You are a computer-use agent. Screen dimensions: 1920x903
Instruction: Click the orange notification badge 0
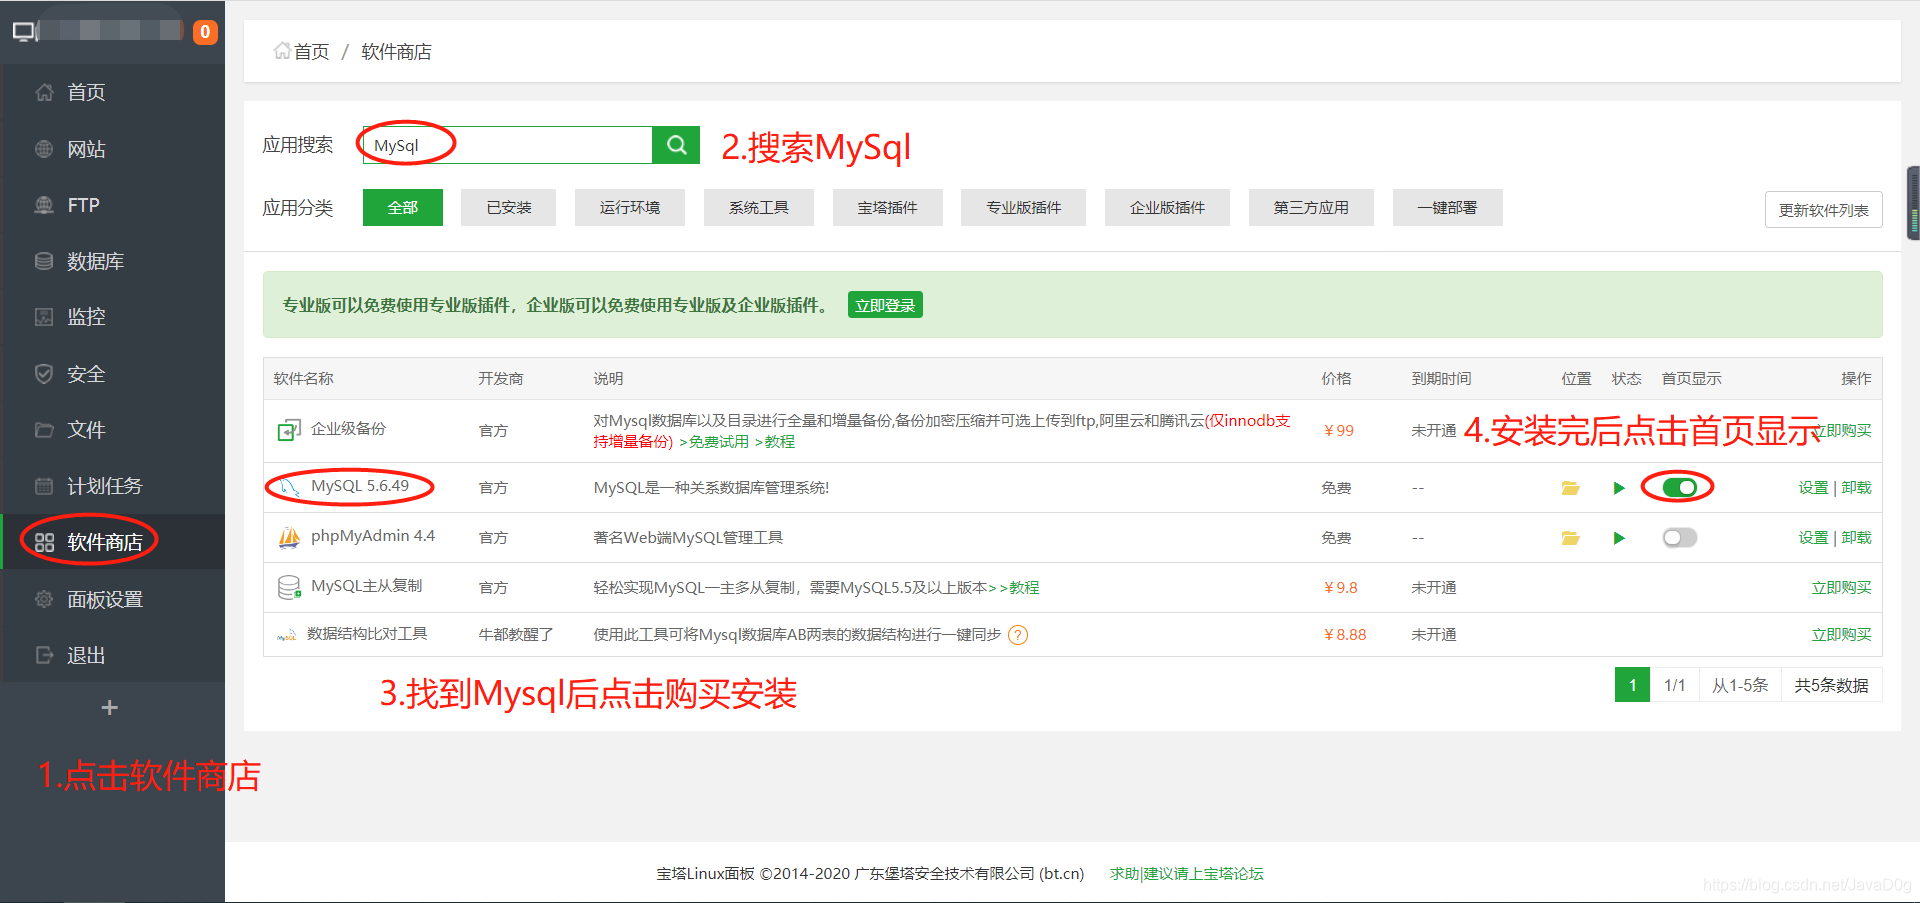coord(205,32)
